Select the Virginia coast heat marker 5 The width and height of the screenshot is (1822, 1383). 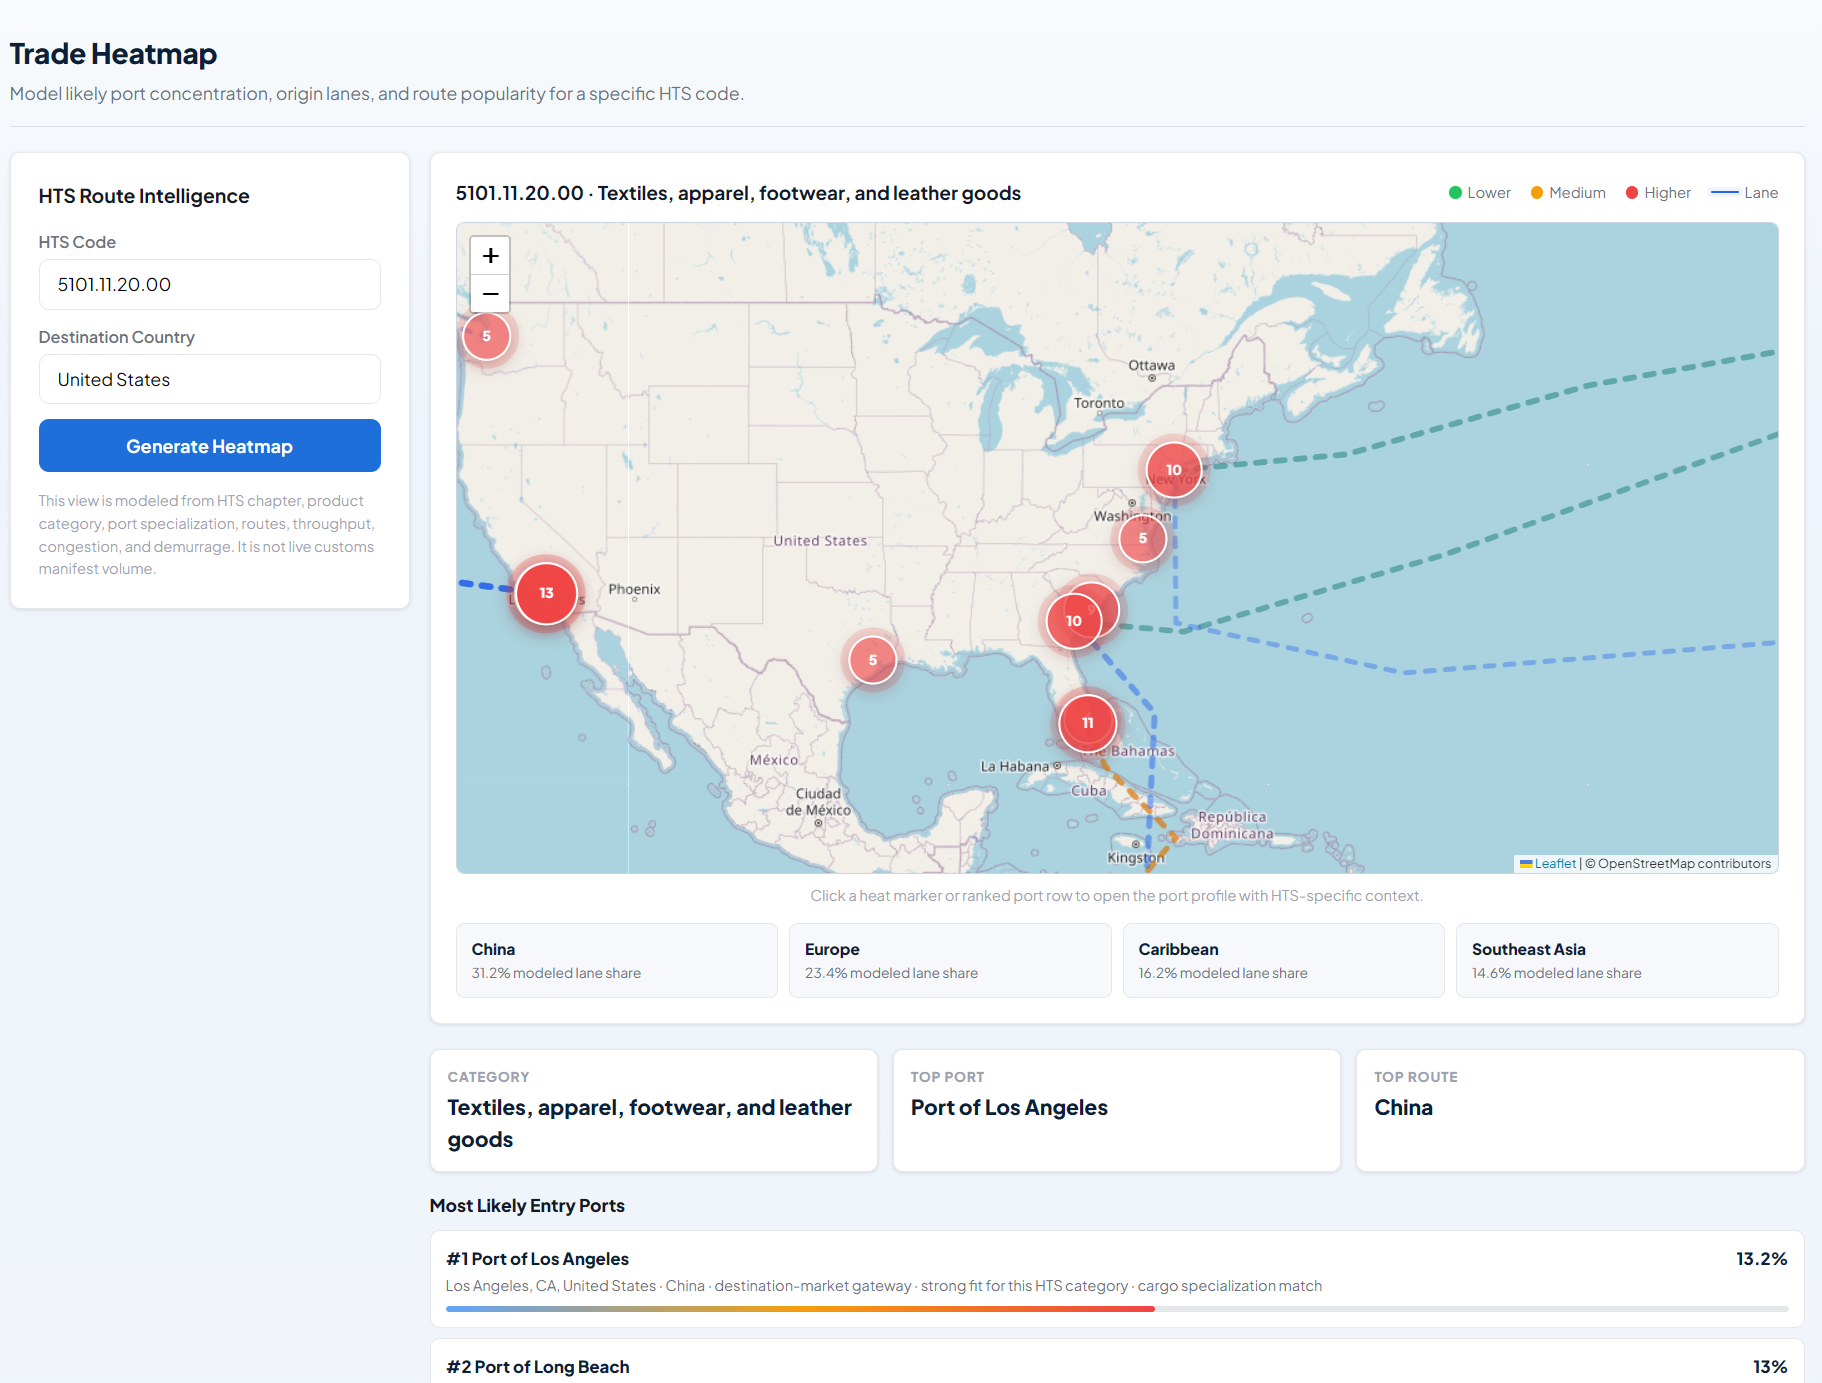1142,538
